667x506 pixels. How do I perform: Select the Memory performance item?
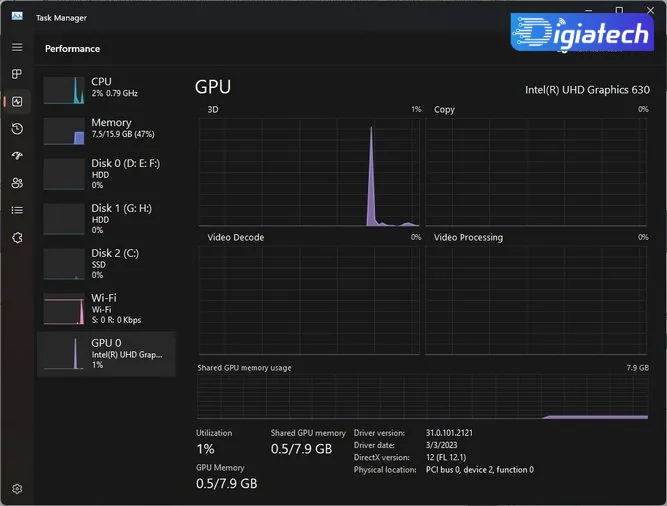[106, 131]
